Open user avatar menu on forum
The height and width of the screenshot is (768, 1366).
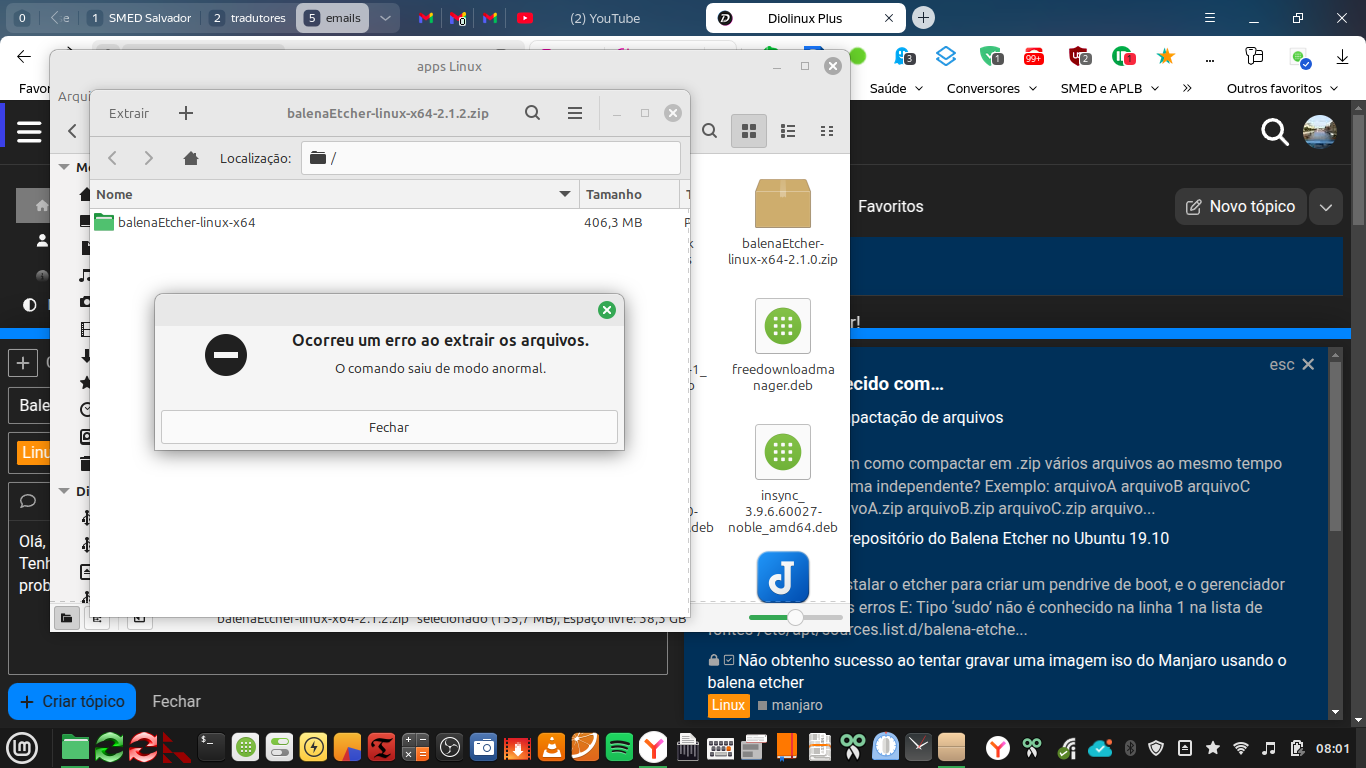pos(1320,131)
